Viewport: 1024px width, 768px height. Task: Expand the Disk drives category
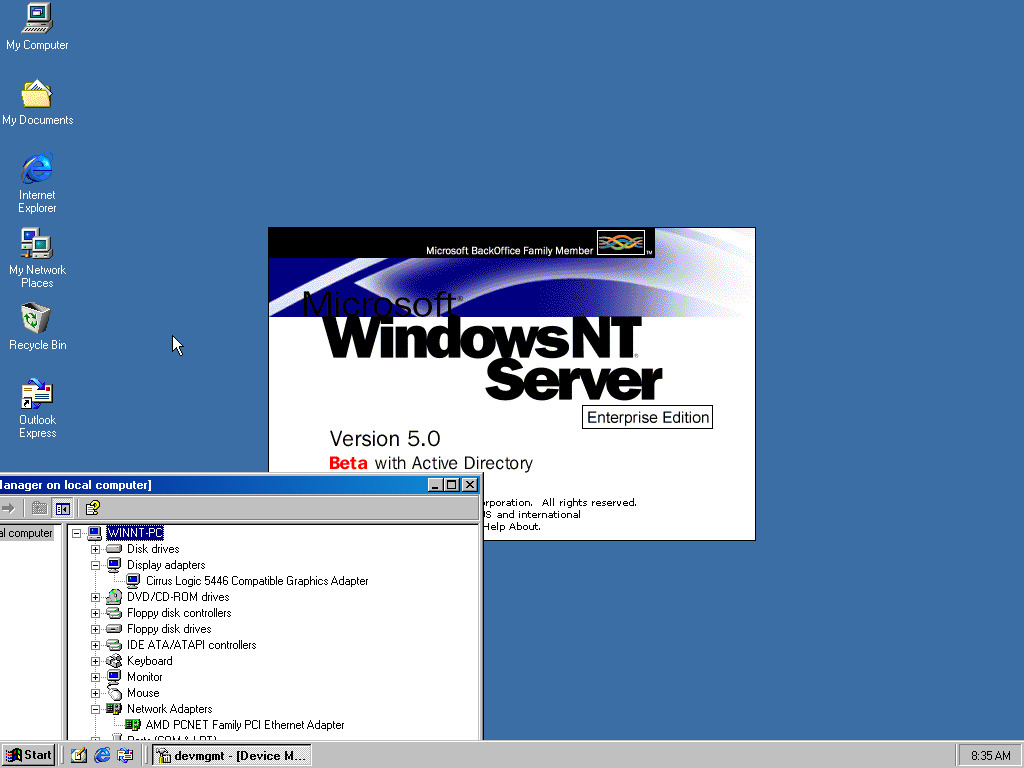[x=95, y=549]
